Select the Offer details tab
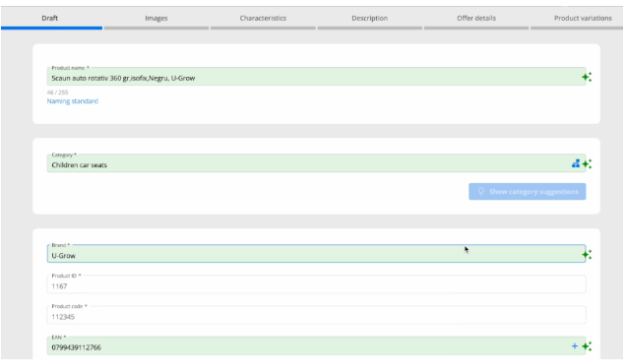Viewport: 624px width, 362px height. (x=476, y=18)
